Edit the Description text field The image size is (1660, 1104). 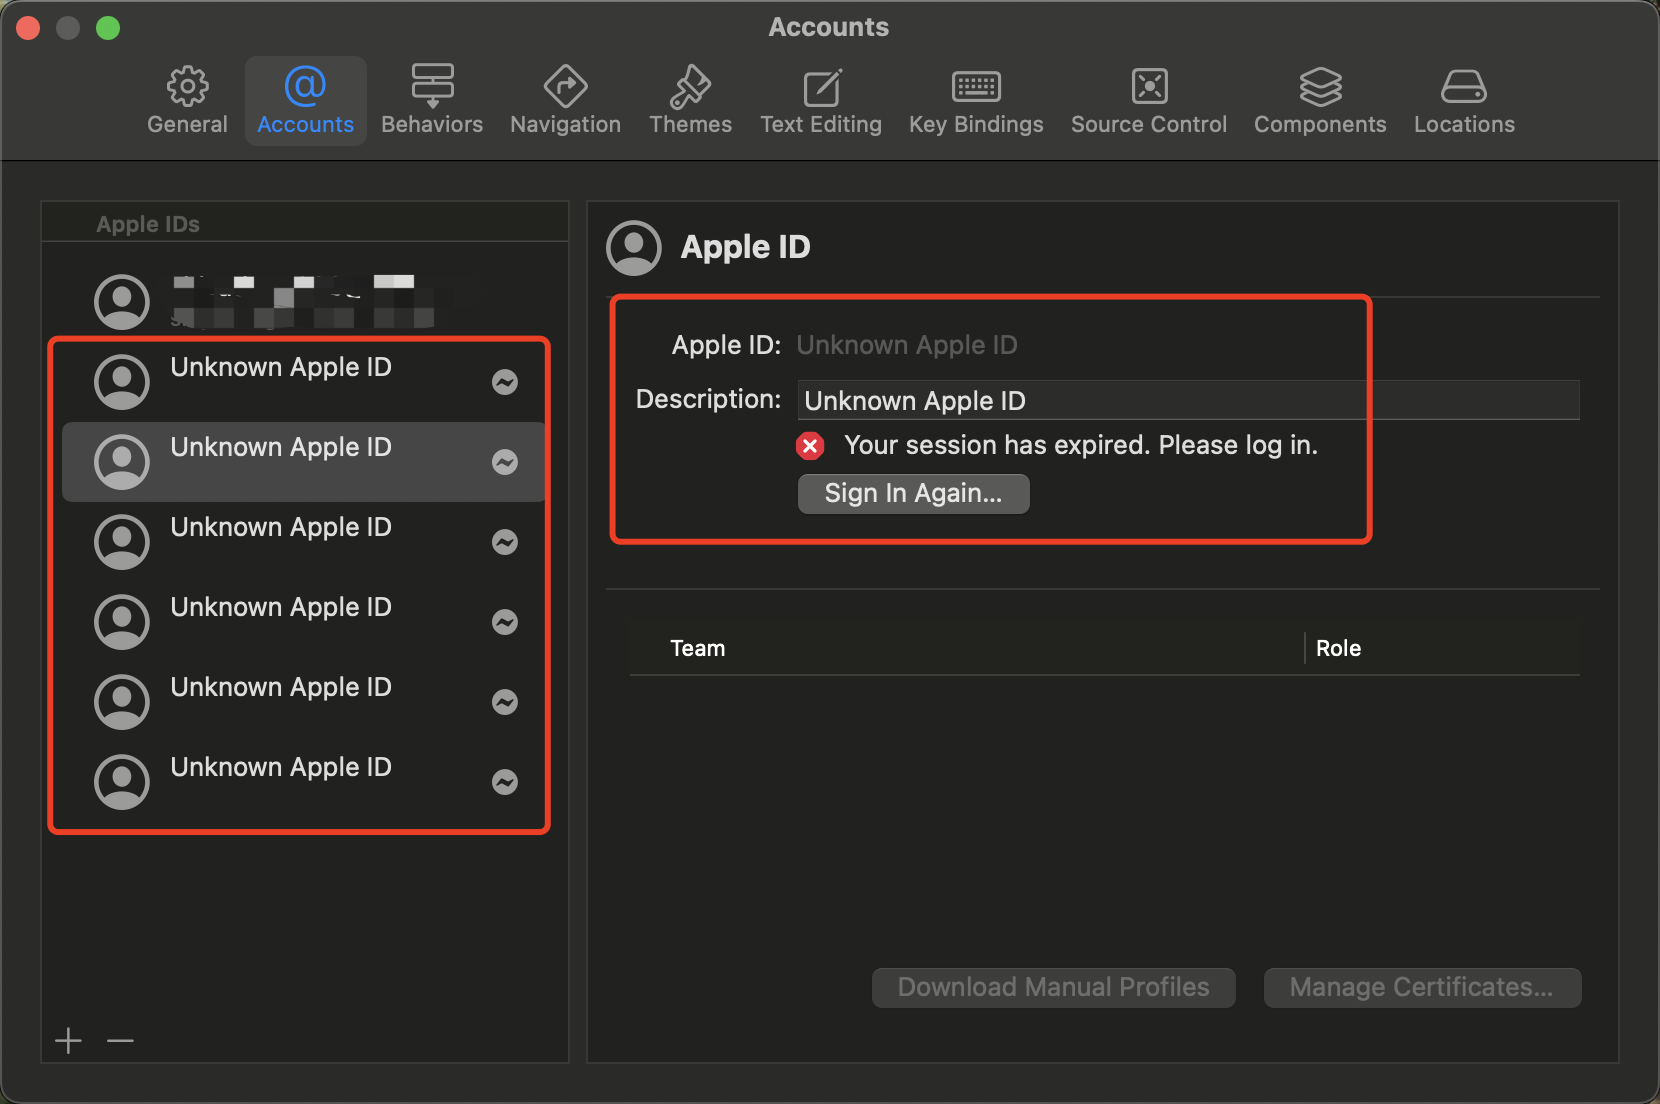1188,400
